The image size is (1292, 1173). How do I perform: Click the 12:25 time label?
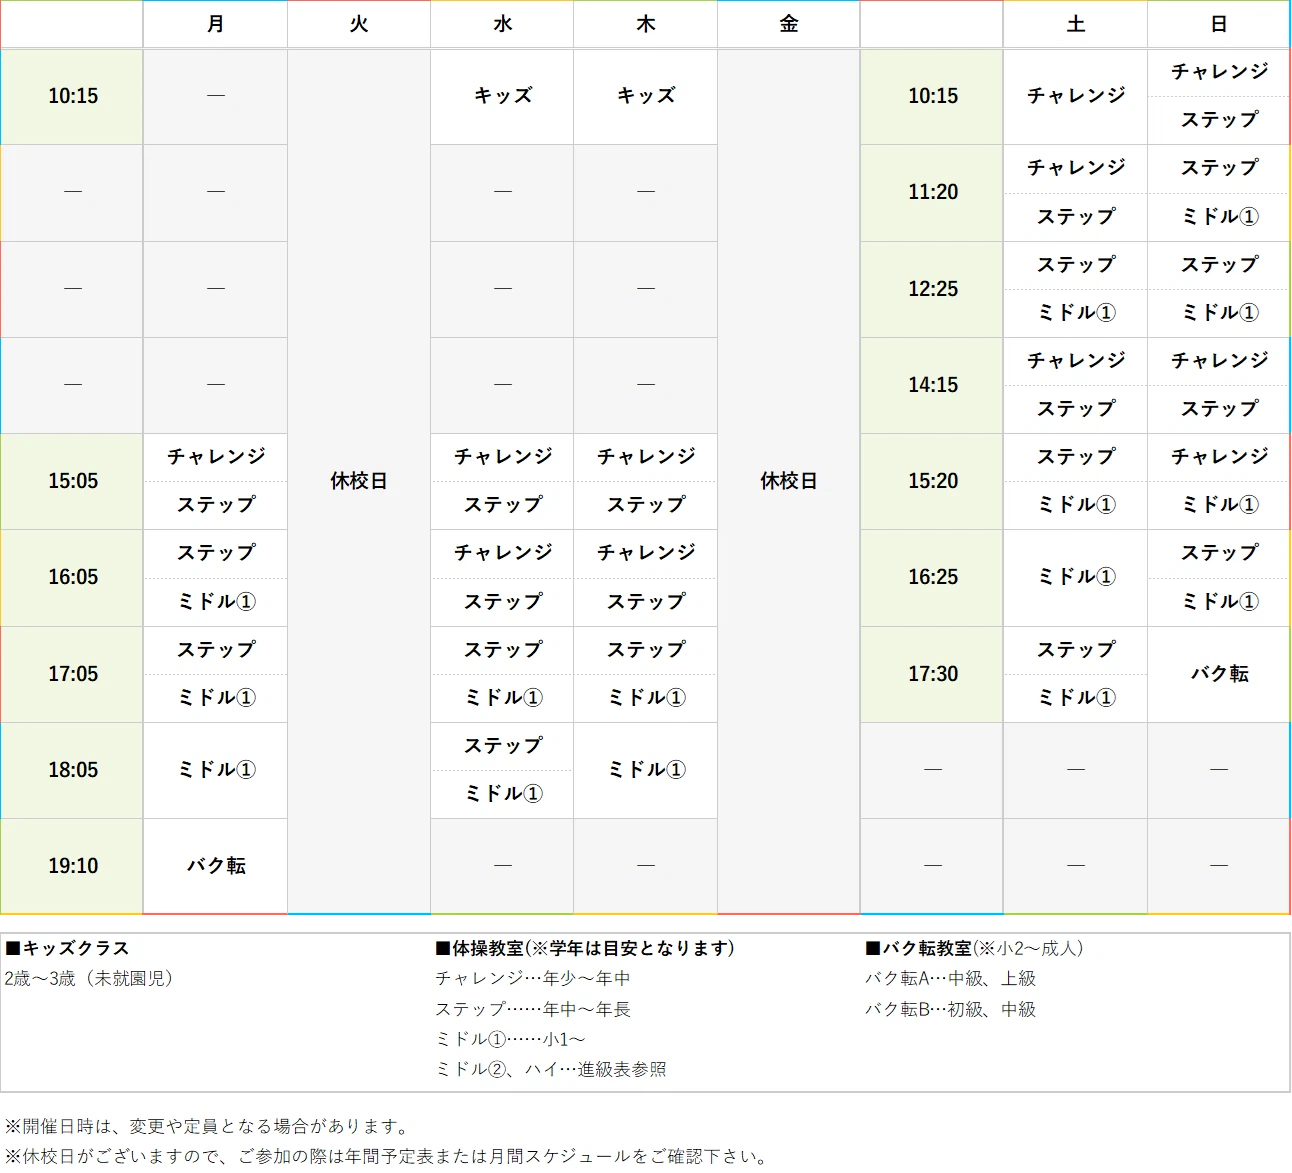(x=931, y=289)
